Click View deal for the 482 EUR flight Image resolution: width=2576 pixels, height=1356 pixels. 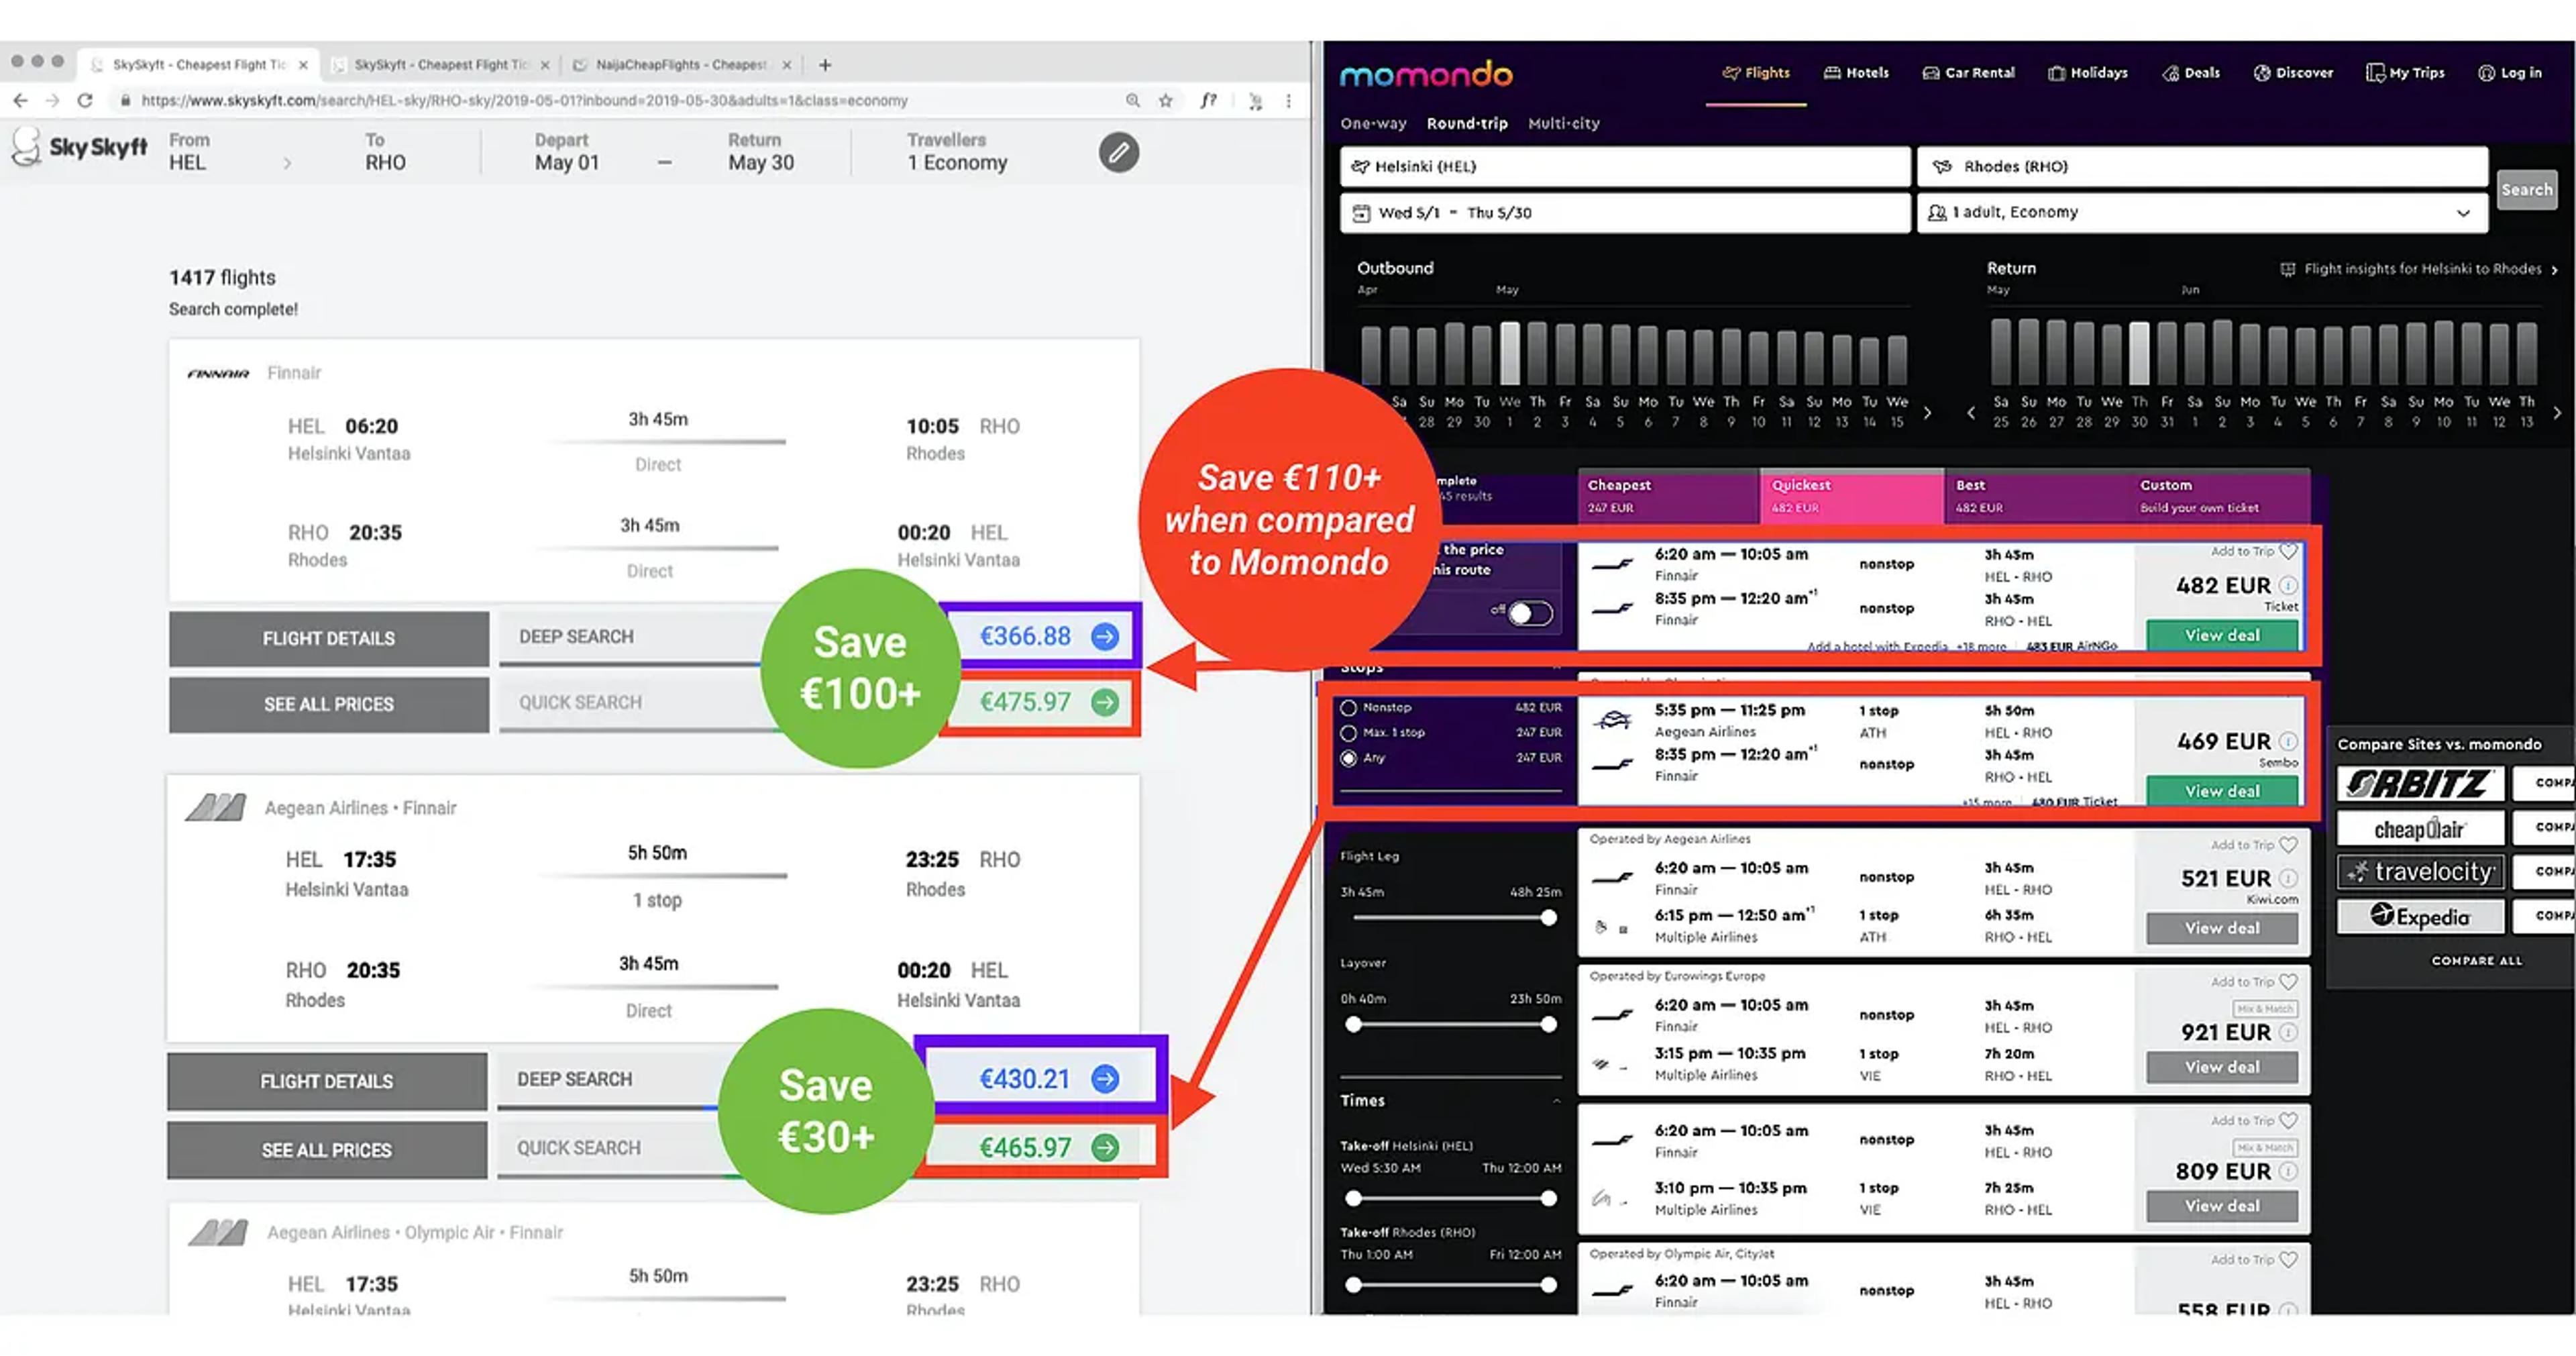[x=2221, y=636]
